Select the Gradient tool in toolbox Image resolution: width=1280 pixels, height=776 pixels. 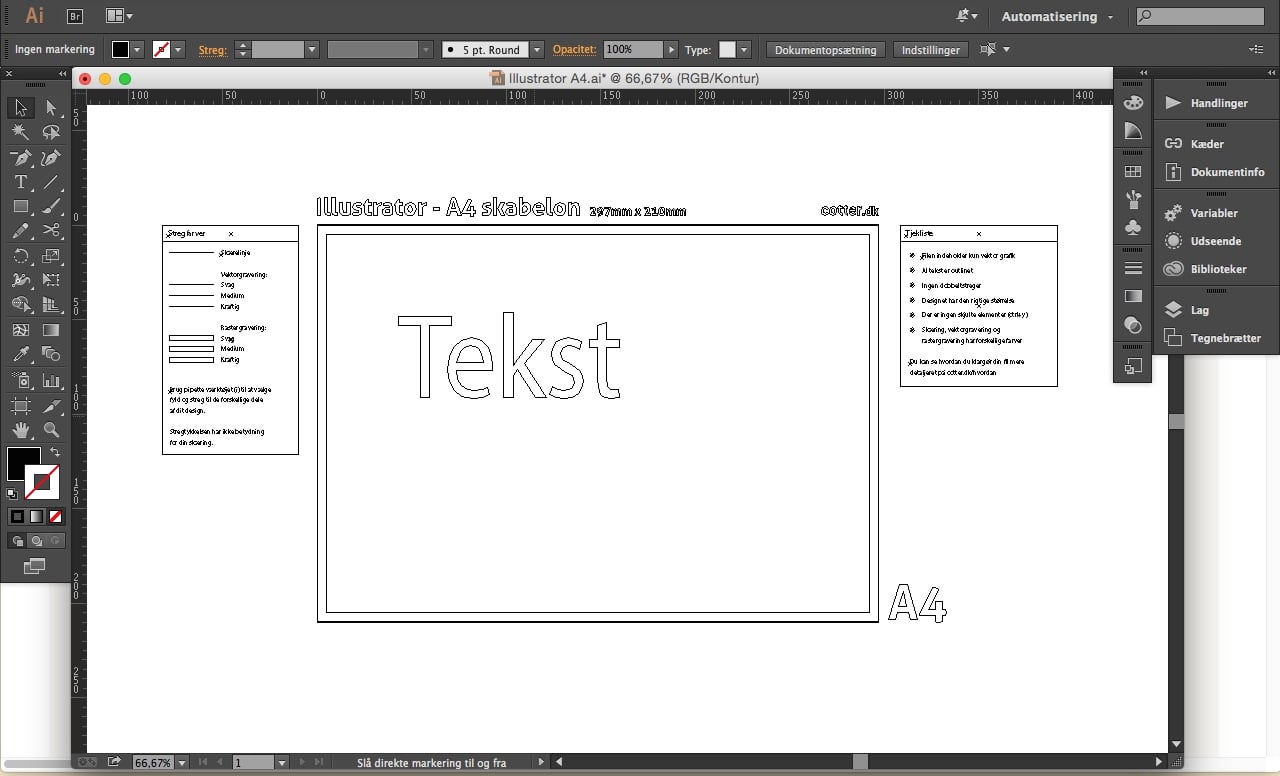(x=51, y=330)
